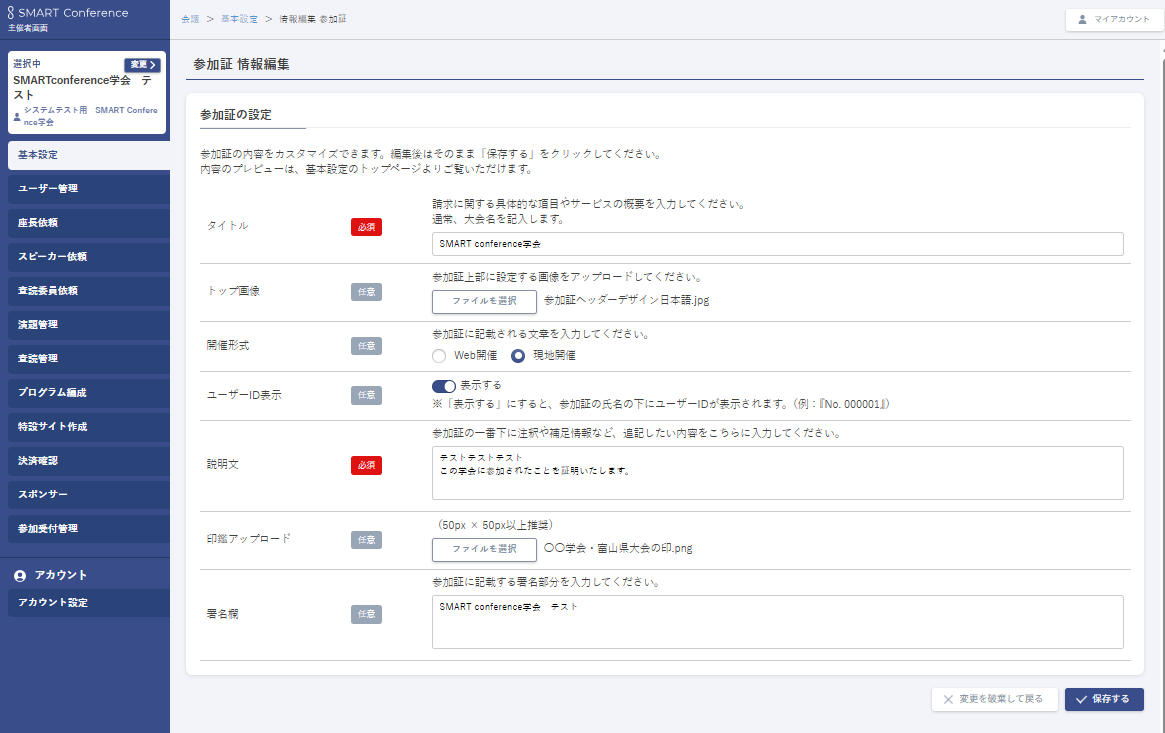This screenshot has height=733, width=1165.
Task: Open ユーザー管理 sidebar menu
Action: [x=85, y=189]
